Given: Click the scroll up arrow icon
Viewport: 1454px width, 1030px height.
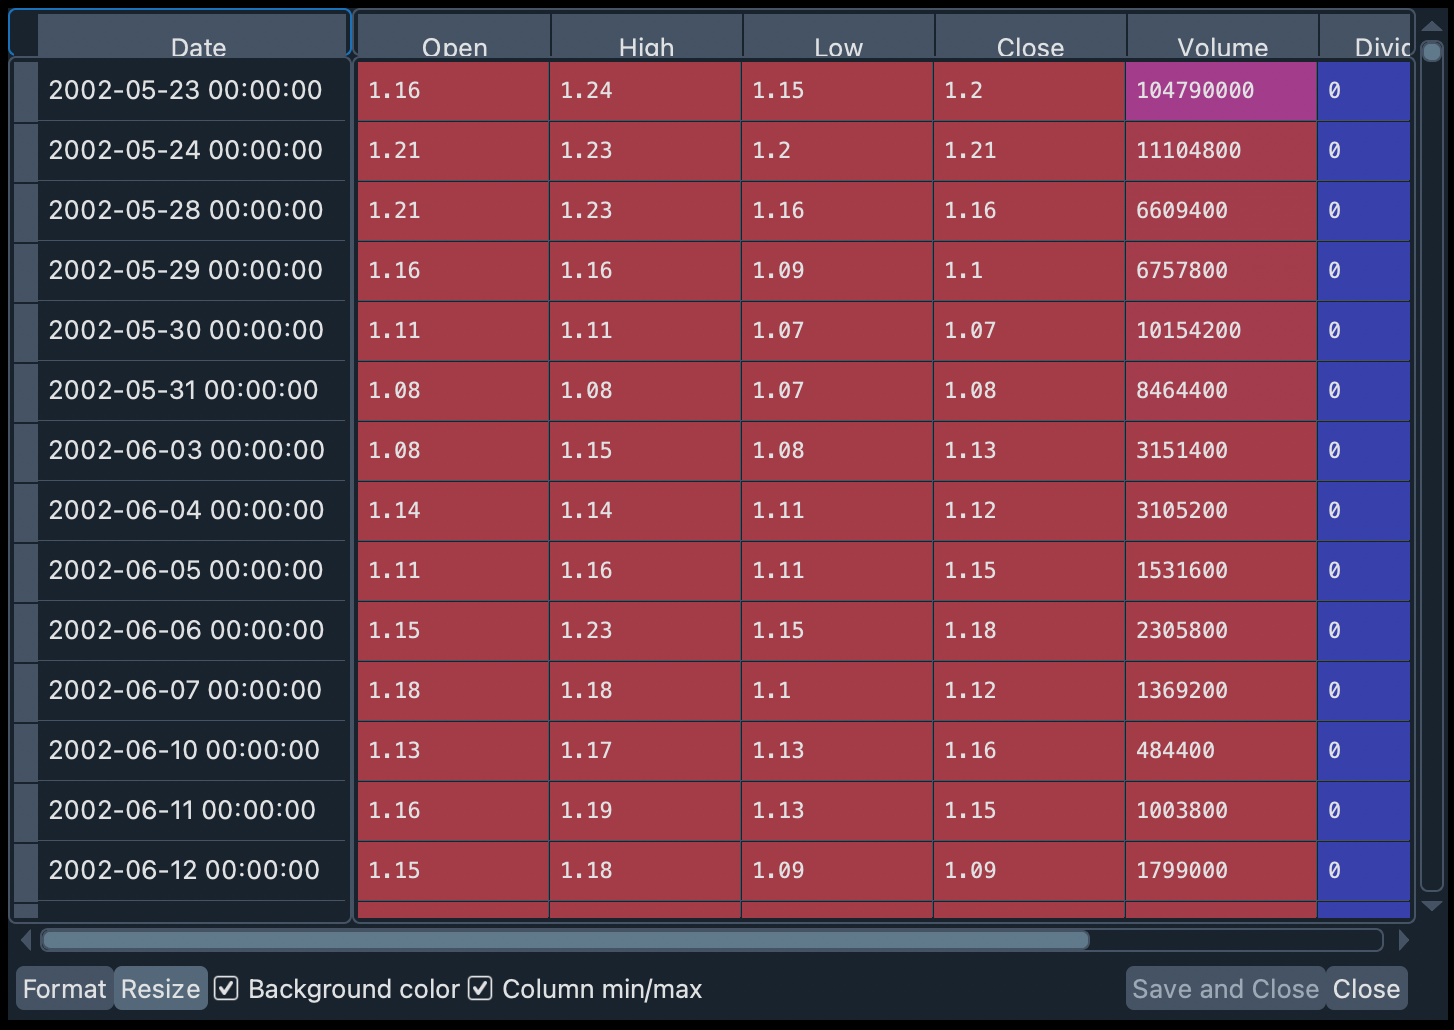Looking at the screenshot, I should pos(1432,27).
